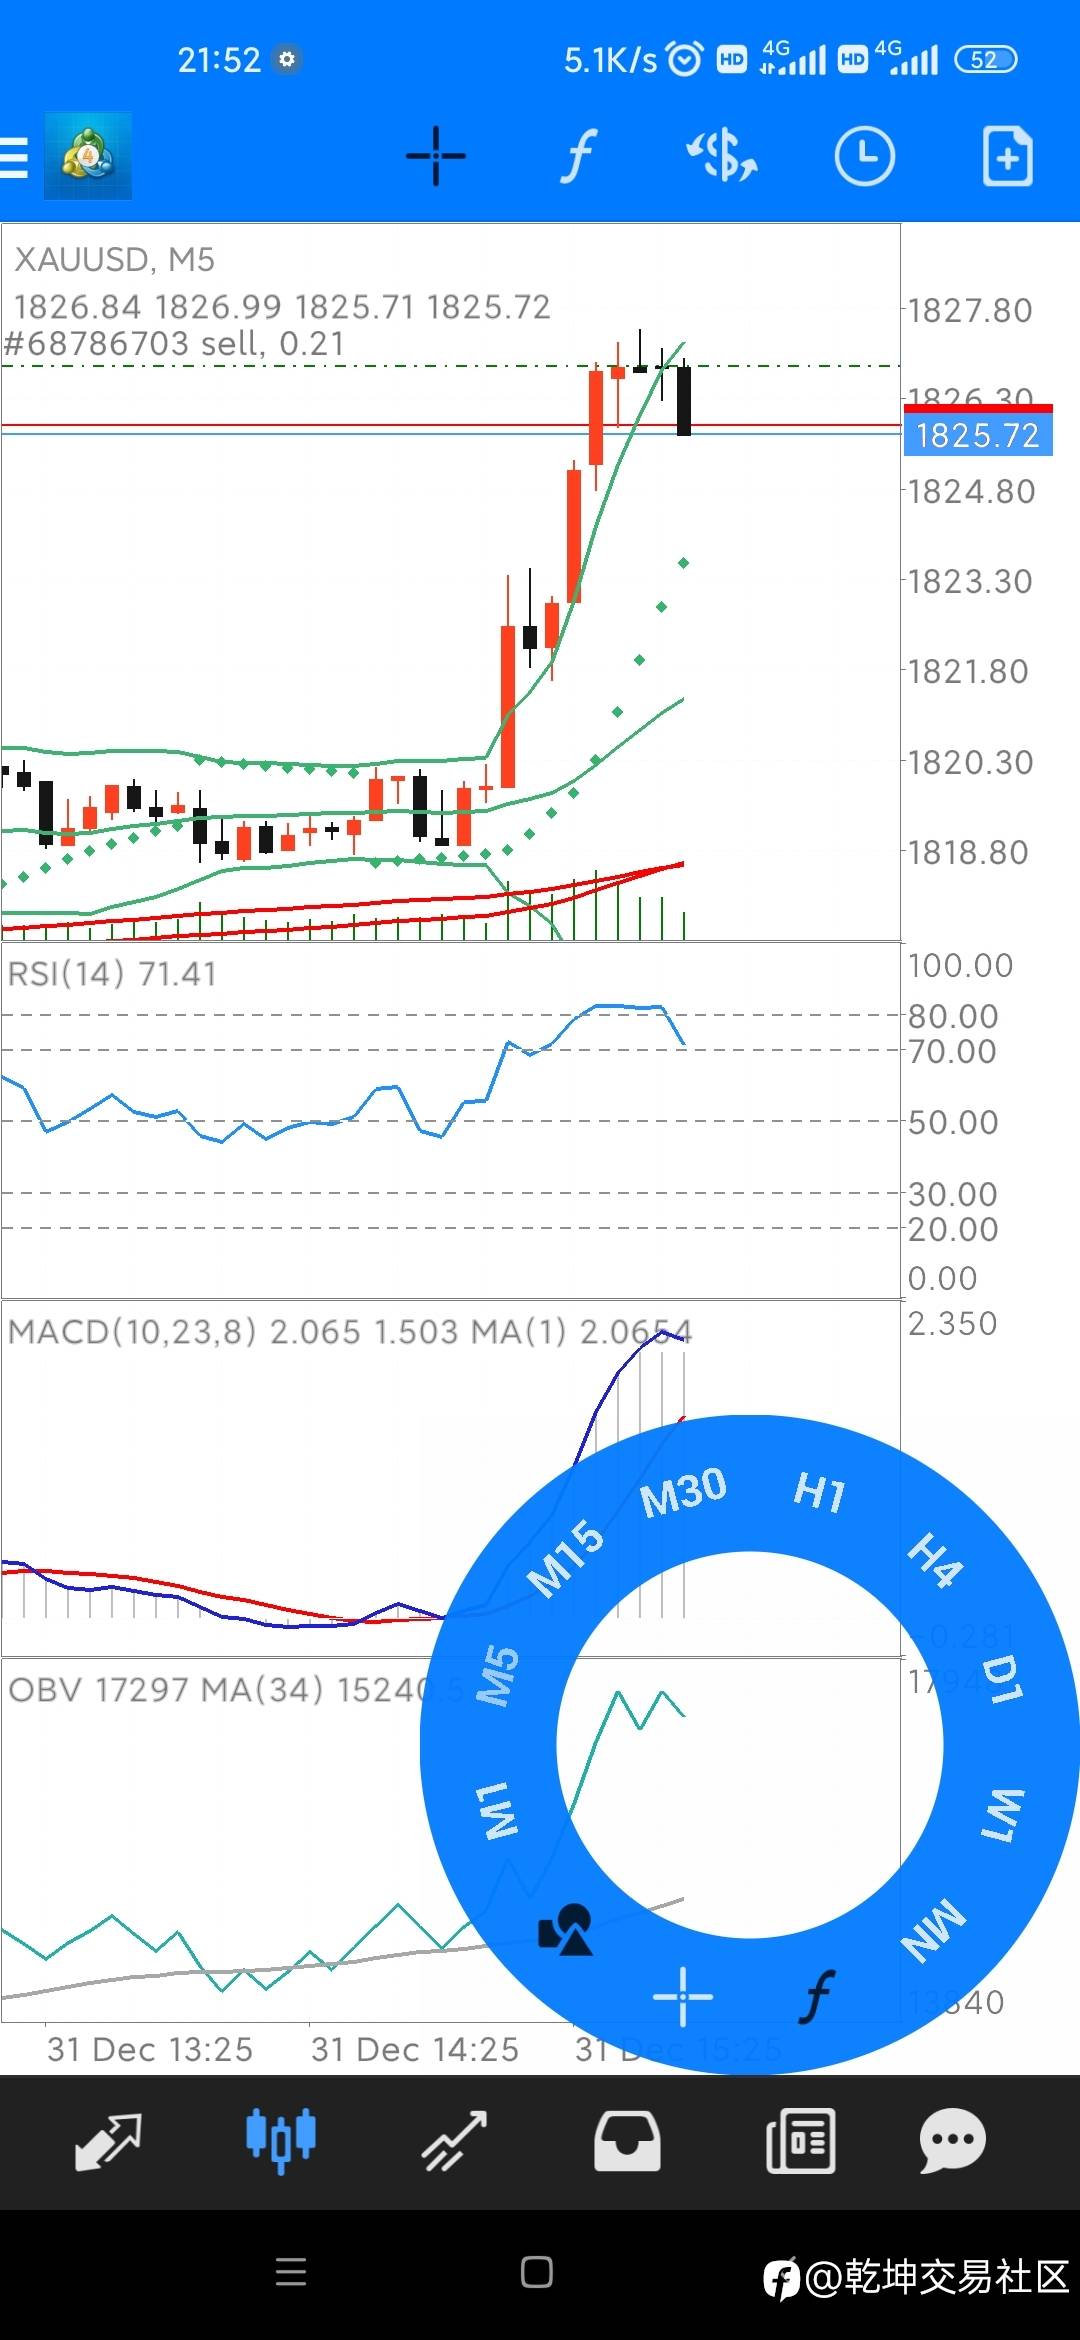The image size is (1080, 2340).
Task: Open Chat messages bubble tab
Action: (953, 2142)
